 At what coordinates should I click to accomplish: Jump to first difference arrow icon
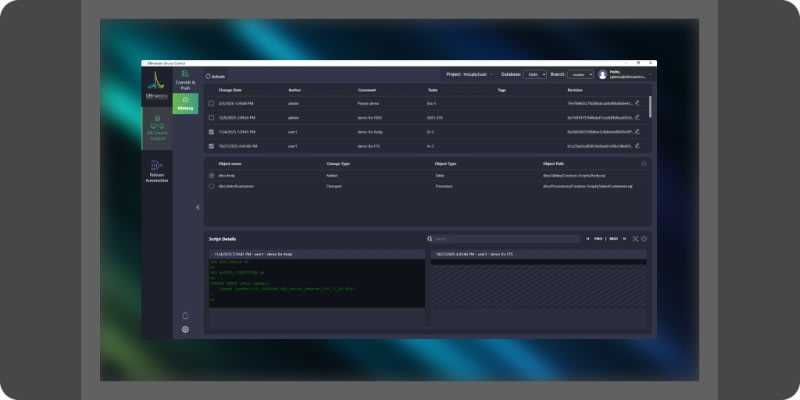tap(588, 239)
